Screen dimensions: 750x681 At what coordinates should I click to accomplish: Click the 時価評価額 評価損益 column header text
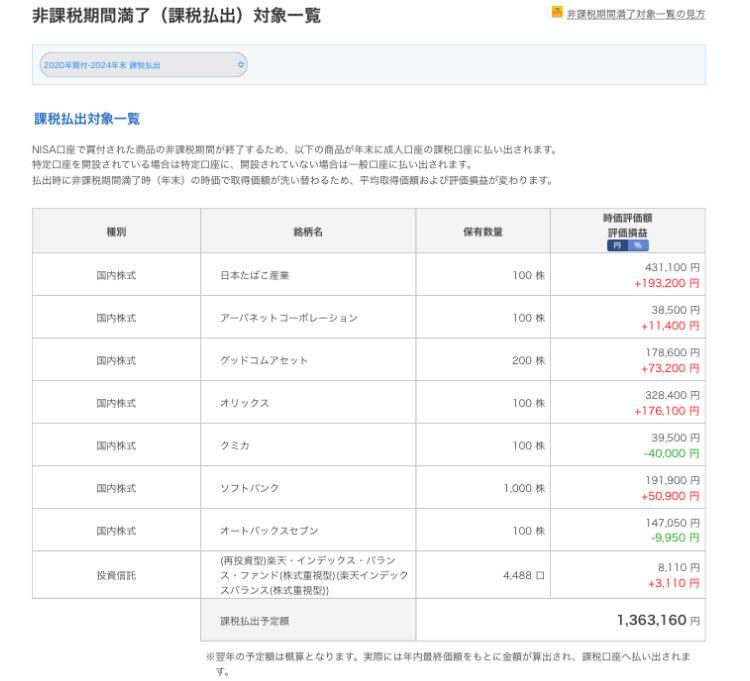[x=627, y=224]
